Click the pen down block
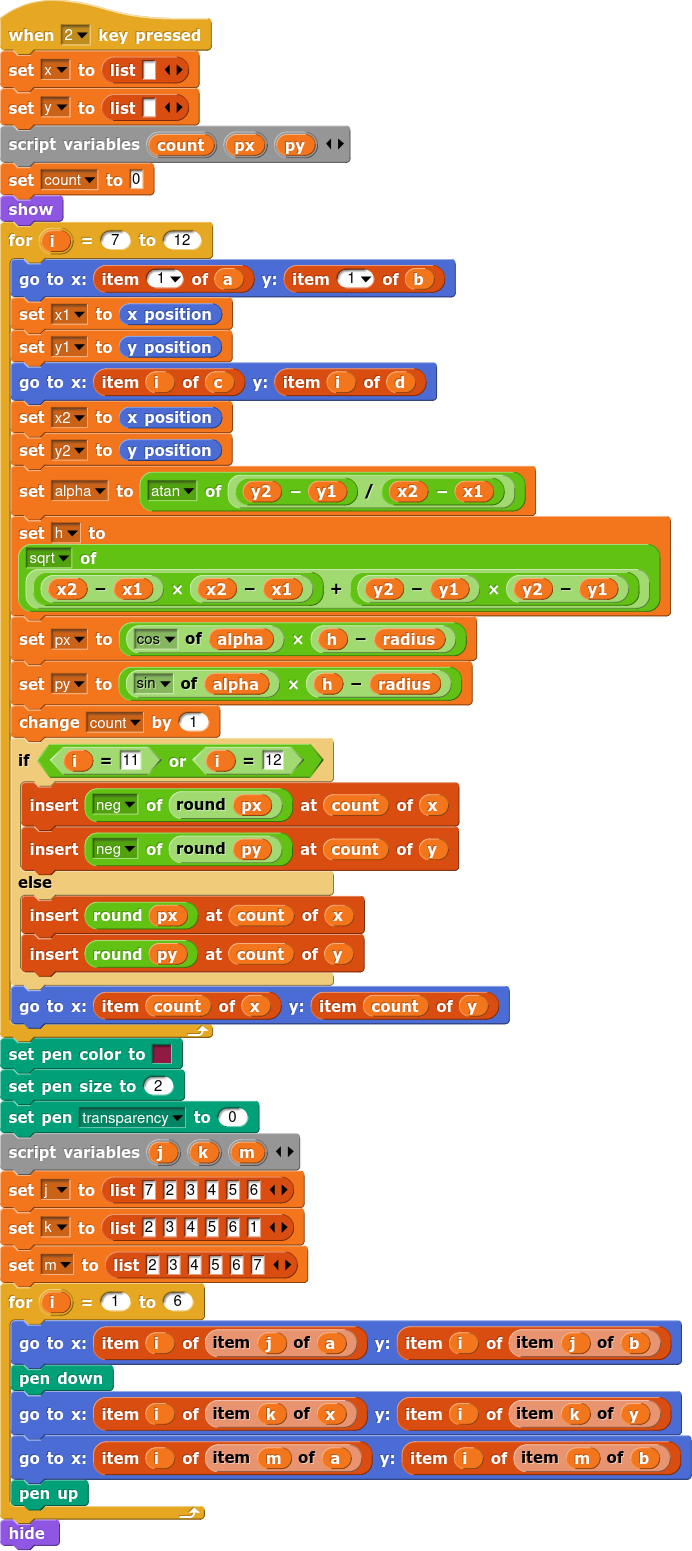This screenshot has width=692, height=1551. 60,1378
